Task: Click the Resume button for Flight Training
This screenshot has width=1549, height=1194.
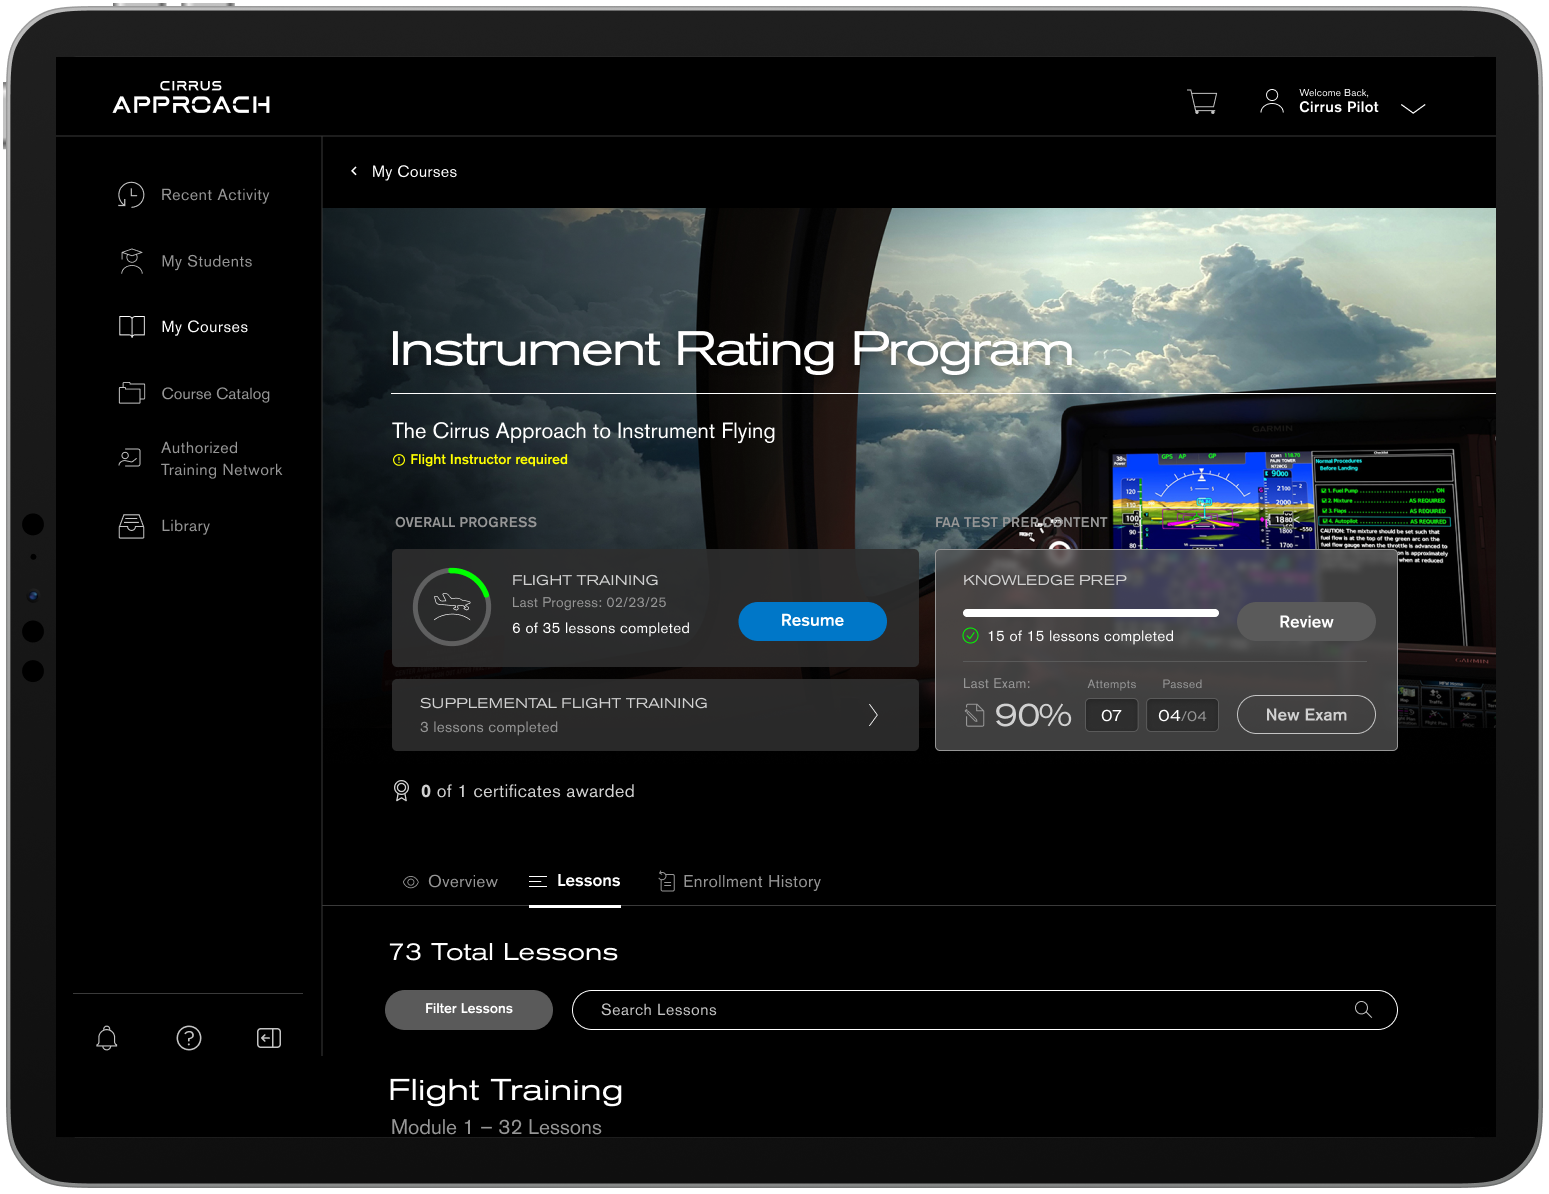Action: coord(812,621)
